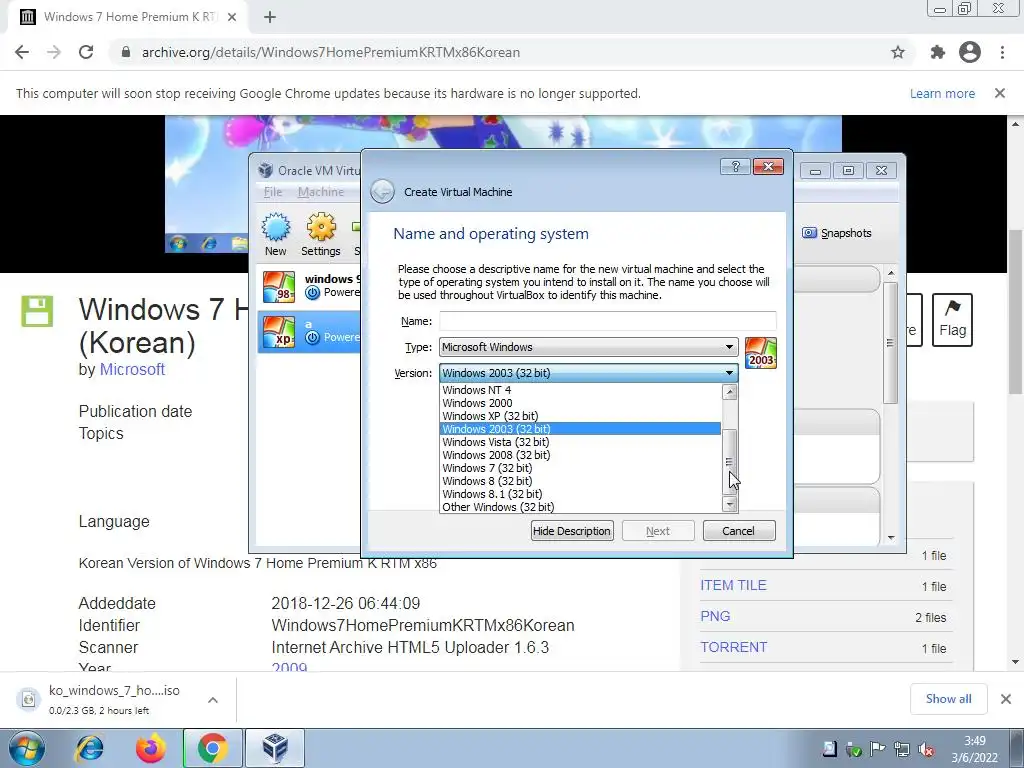Open TORRENT download link

coord(733,647)
